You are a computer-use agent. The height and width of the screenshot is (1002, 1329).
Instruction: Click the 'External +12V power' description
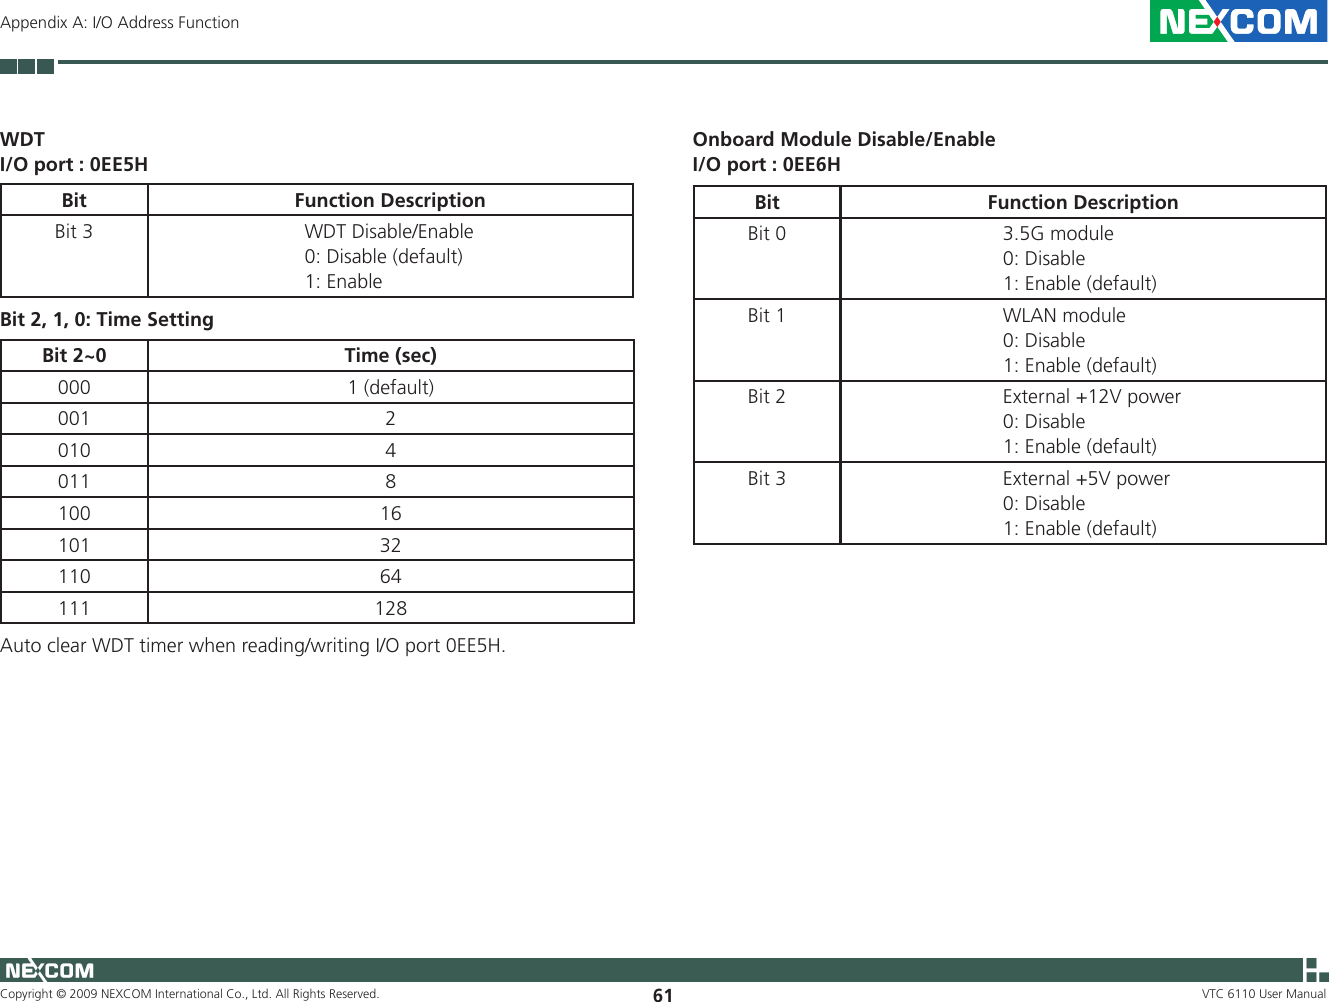1092,396
